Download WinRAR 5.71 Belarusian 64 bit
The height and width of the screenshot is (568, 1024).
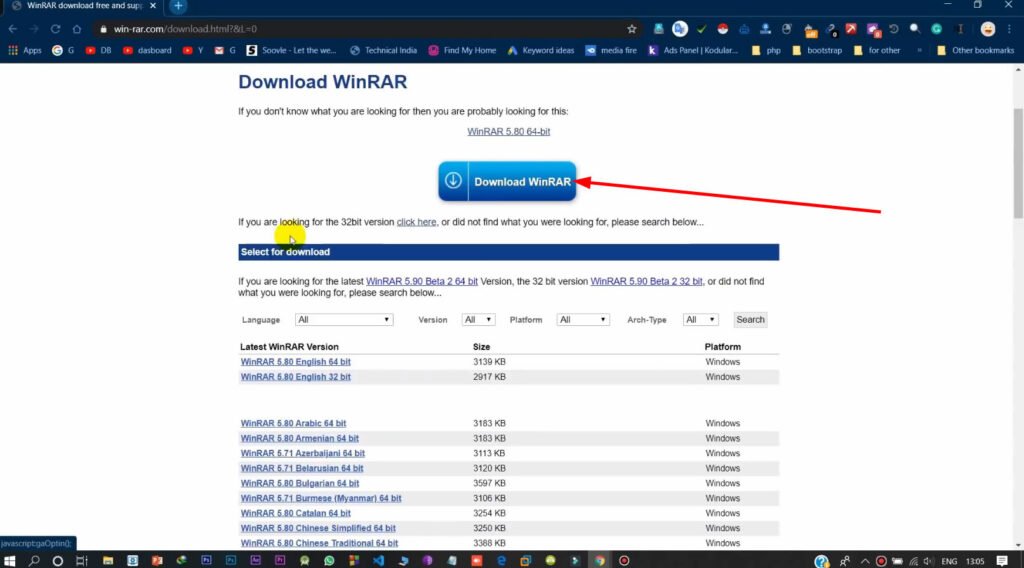pos(302,468)
